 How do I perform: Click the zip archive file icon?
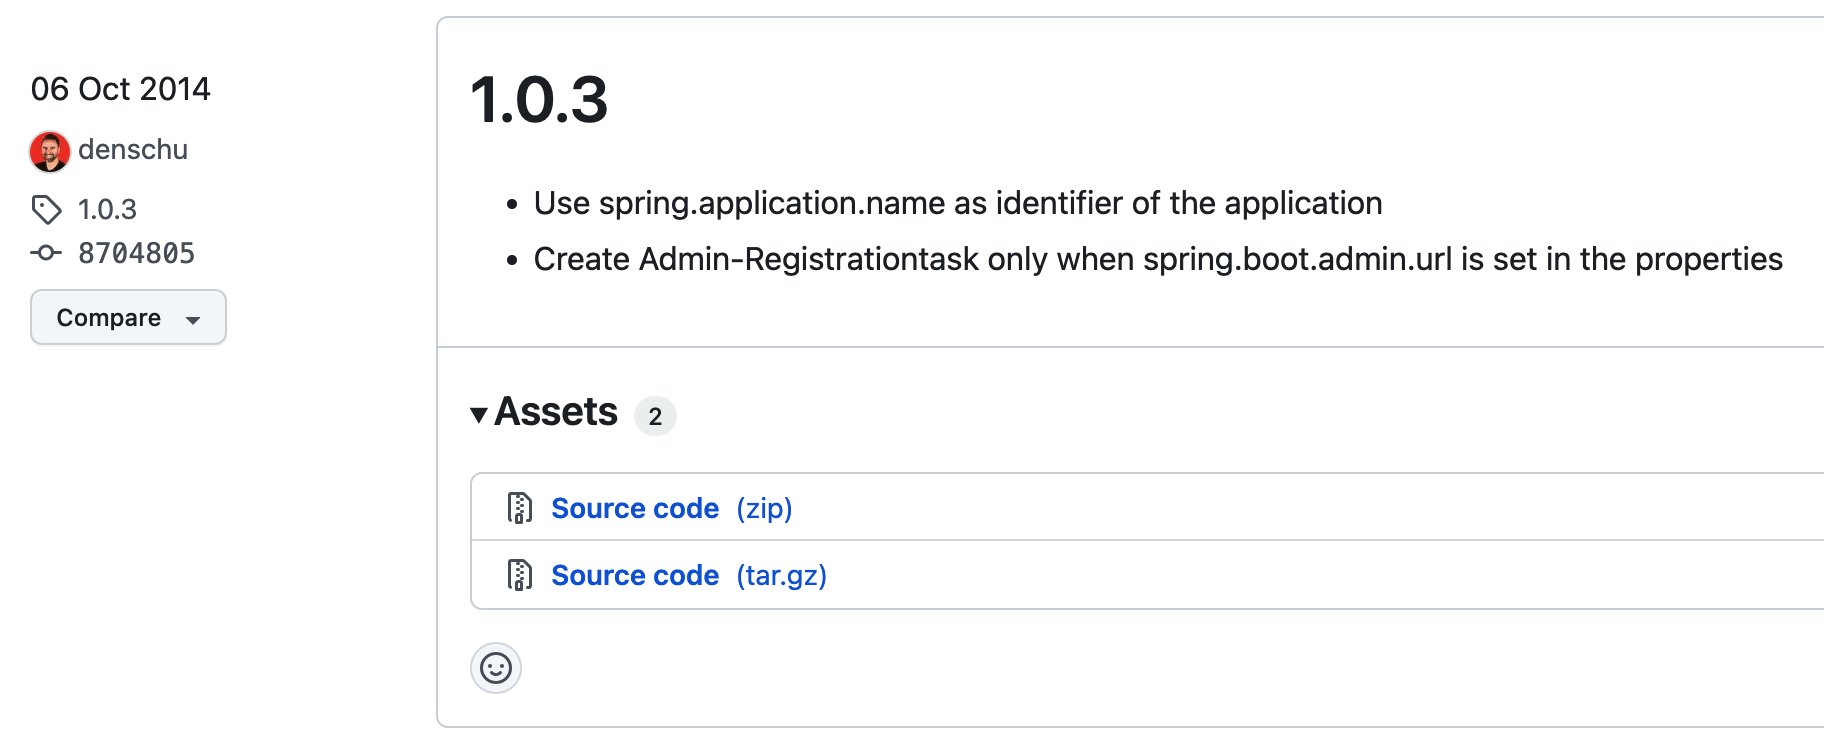point(519,508)
